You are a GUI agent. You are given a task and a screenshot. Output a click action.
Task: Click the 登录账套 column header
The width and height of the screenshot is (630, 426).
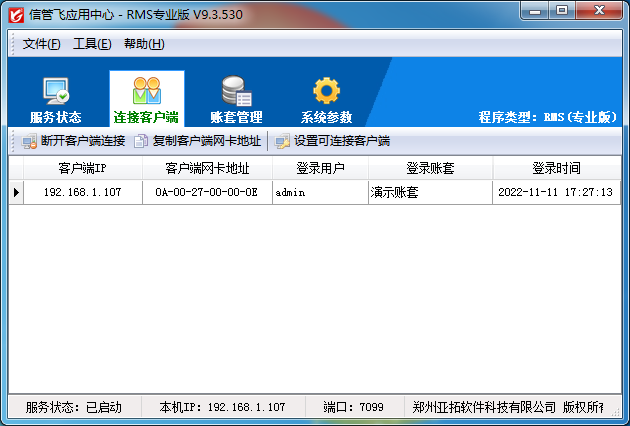431,168
